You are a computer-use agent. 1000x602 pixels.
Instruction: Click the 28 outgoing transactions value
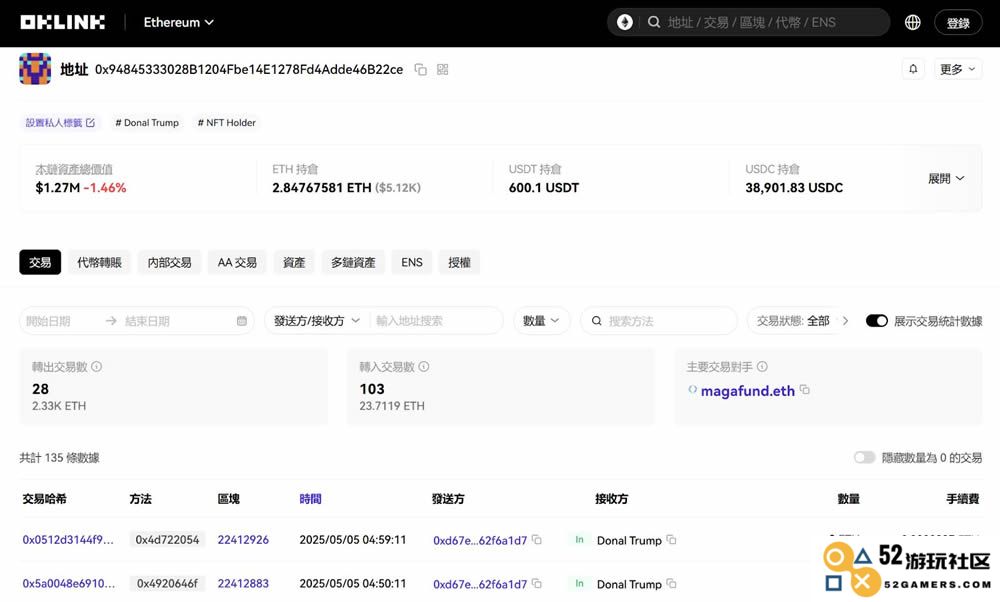pyautogui.click(x=40, y=389)
